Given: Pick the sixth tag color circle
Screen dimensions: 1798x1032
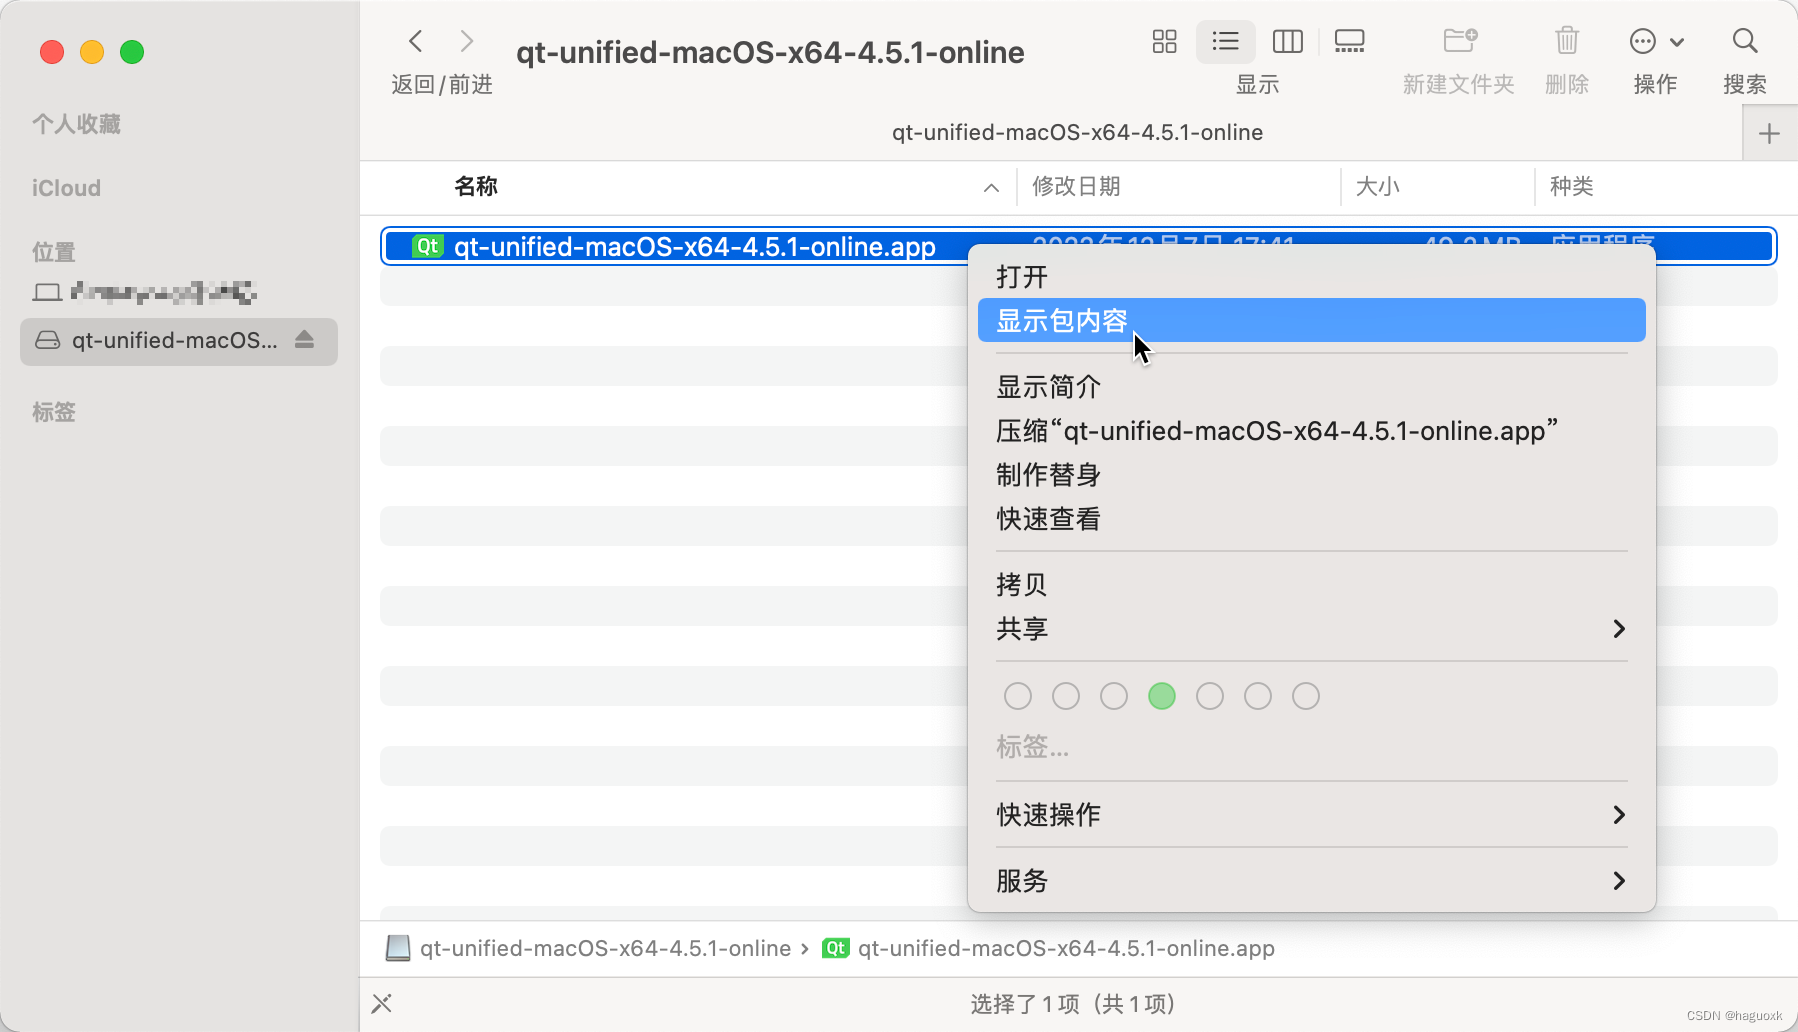Looking at the screenshot, I should (x=1258, y=696).
